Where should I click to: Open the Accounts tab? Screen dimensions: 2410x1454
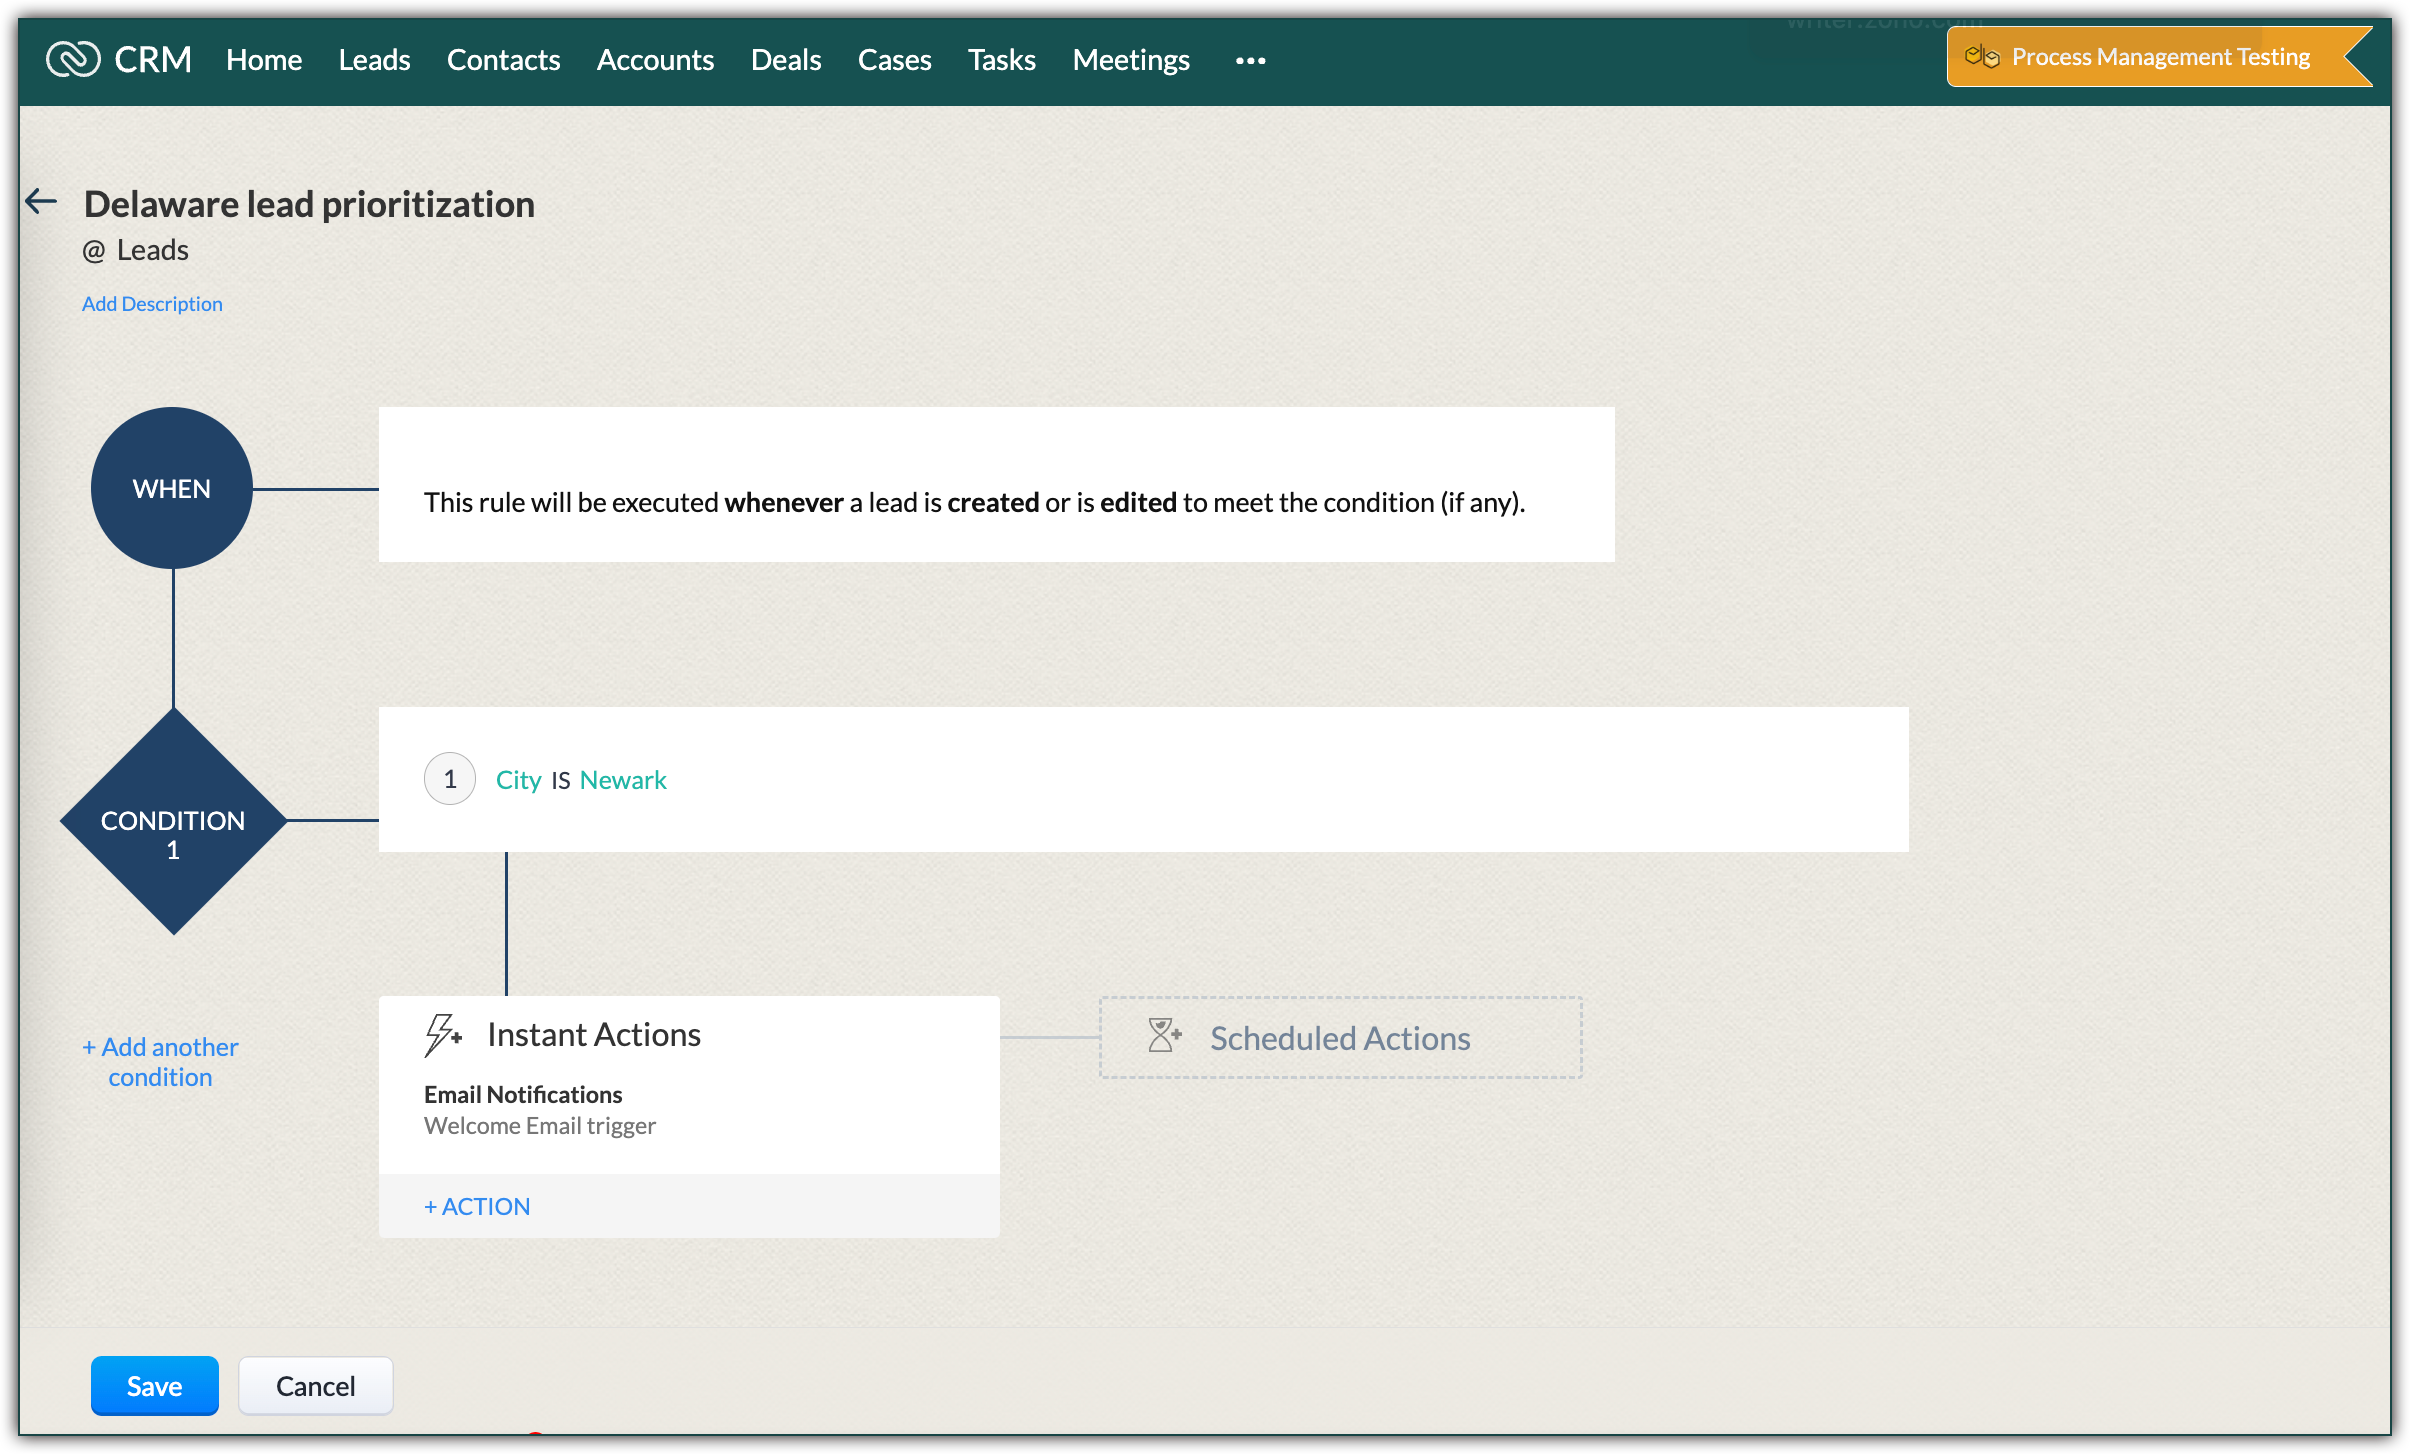click(x=655, y=60)
